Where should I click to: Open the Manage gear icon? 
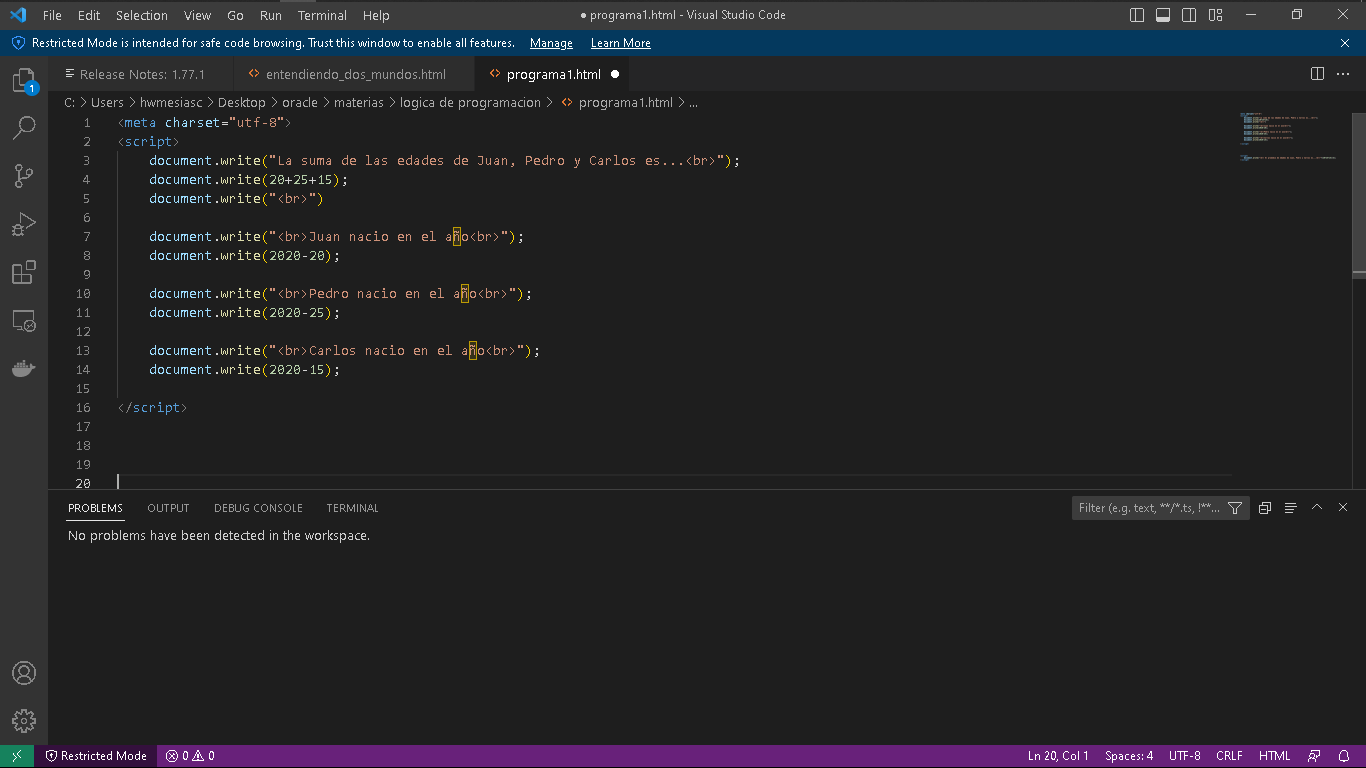pyautogui.click(x=24, y=721)
